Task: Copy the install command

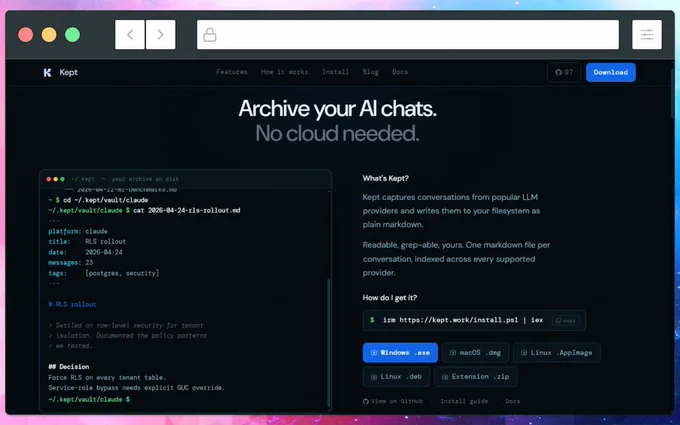Action: (566, 320)
